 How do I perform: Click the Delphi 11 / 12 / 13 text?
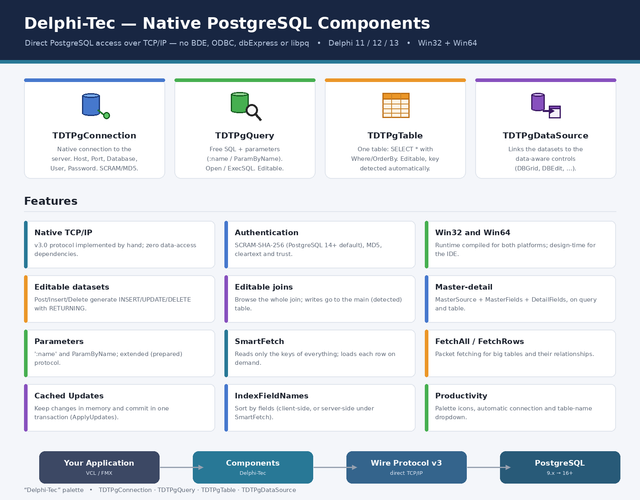363,43
